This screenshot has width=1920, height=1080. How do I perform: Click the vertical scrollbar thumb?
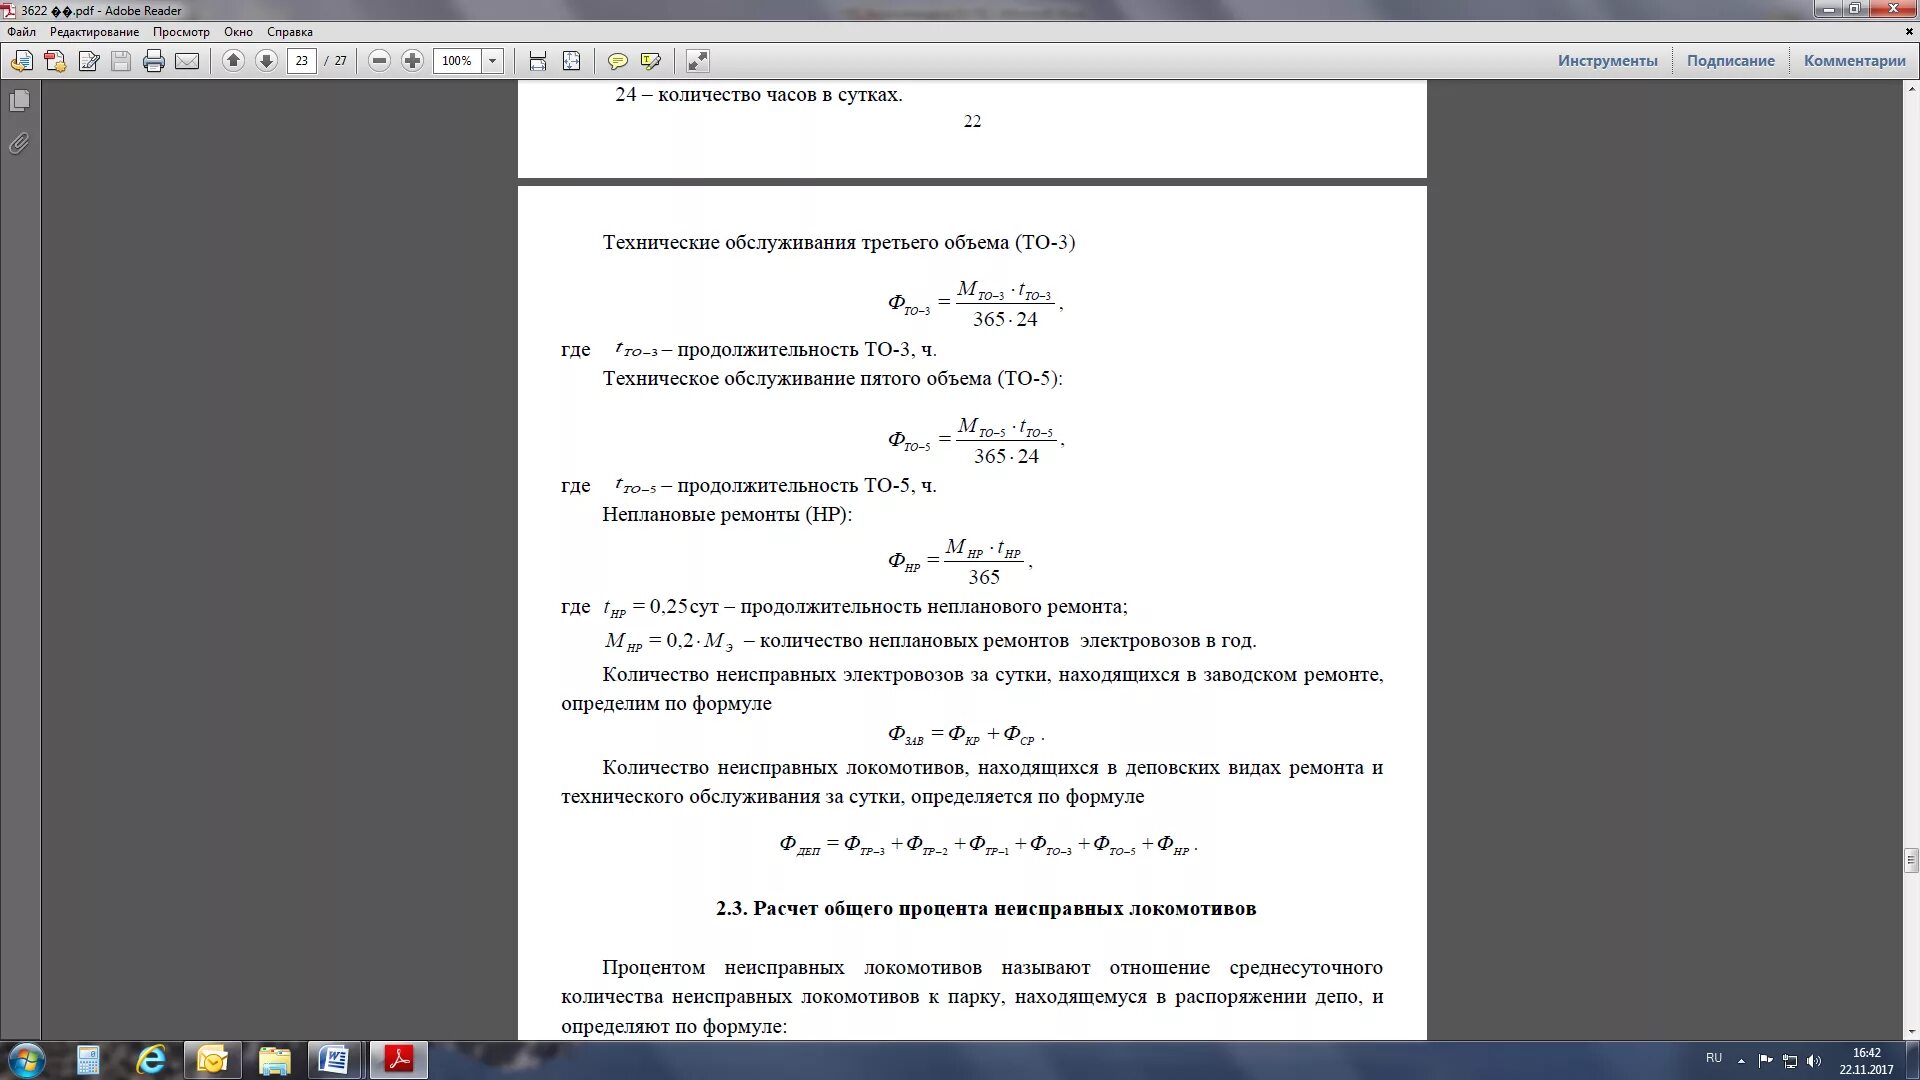pos(1911,860)
